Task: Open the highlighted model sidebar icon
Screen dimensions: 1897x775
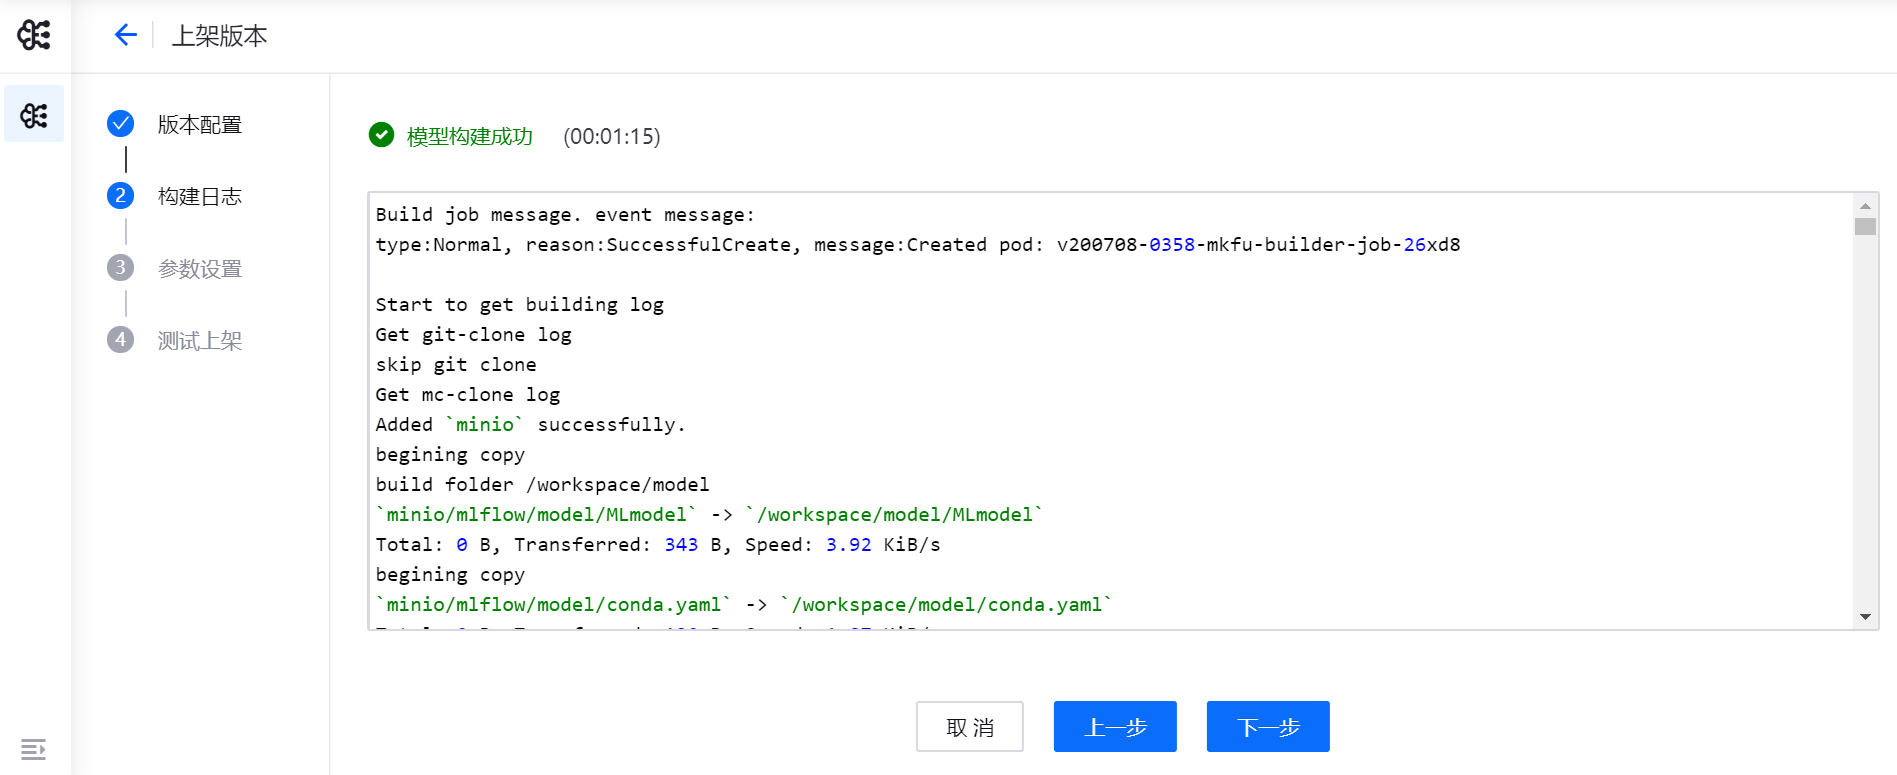Action: (x=34, y=115)
